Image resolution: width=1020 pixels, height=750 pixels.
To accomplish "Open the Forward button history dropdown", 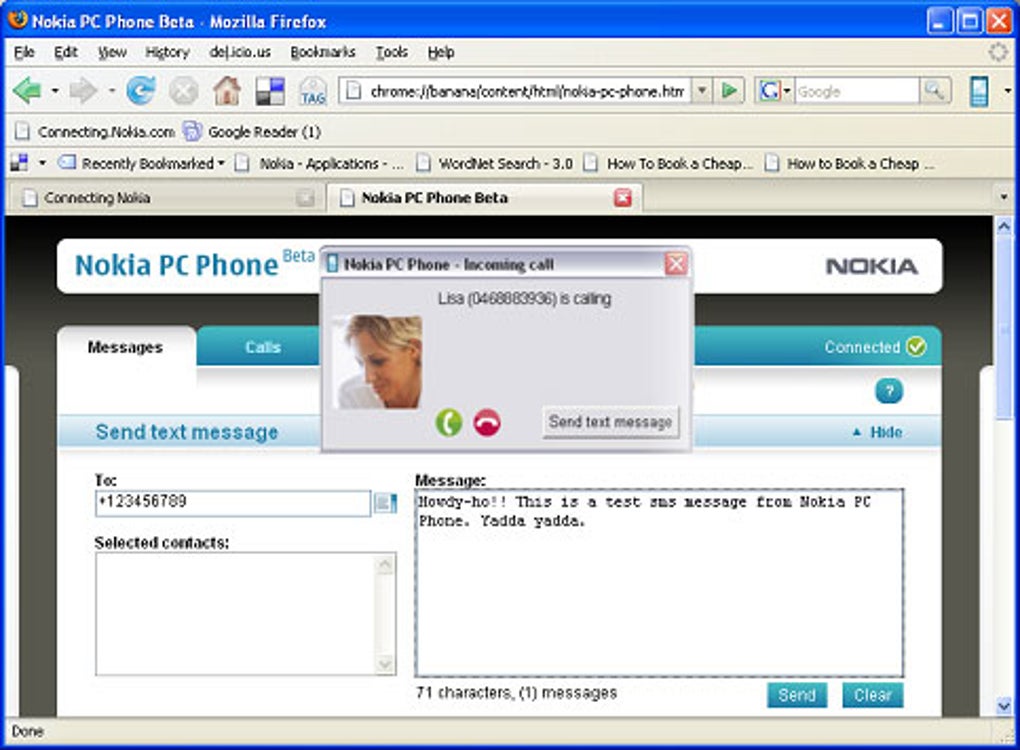I will [x=111, y=91].
